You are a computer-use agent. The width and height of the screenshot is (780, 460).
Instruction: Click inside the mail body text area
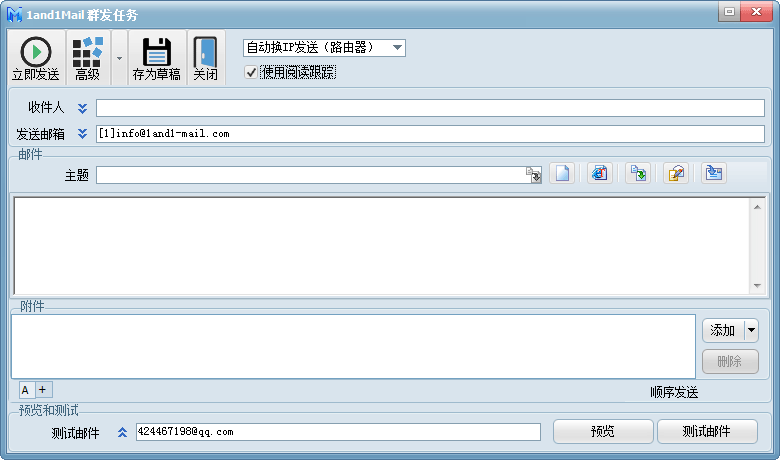382,246
